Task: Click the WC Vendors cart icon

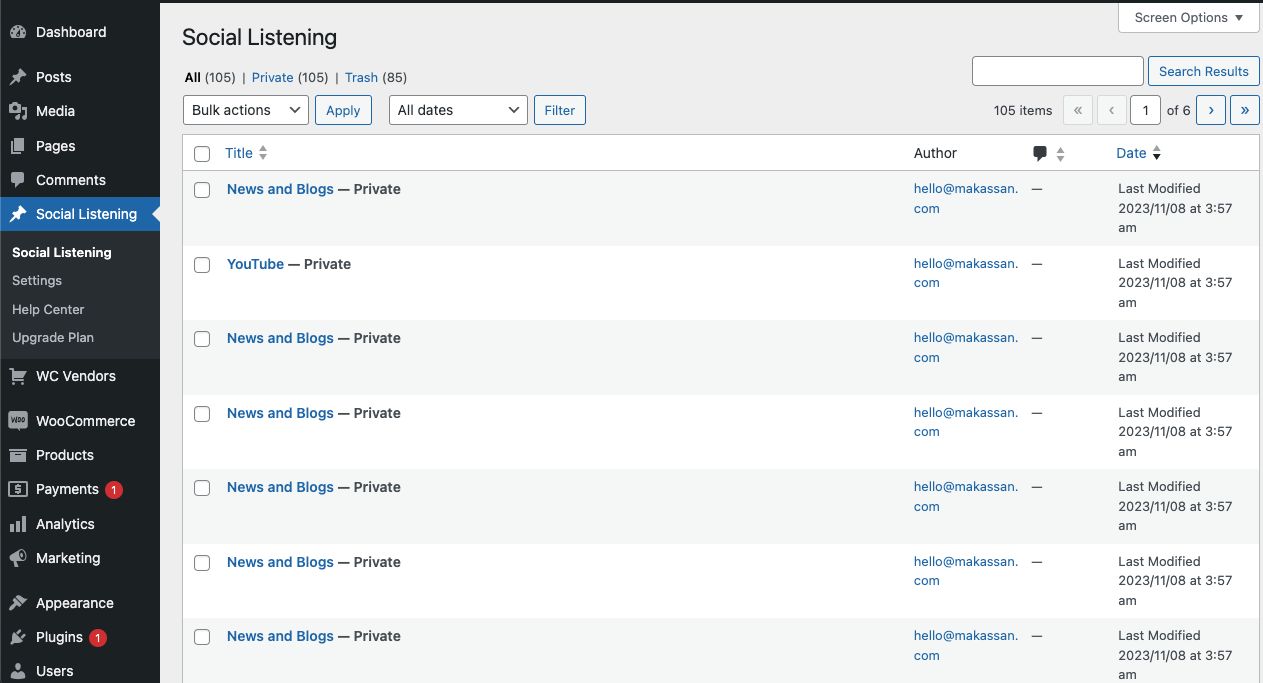Action: click(x=18, y=376)
